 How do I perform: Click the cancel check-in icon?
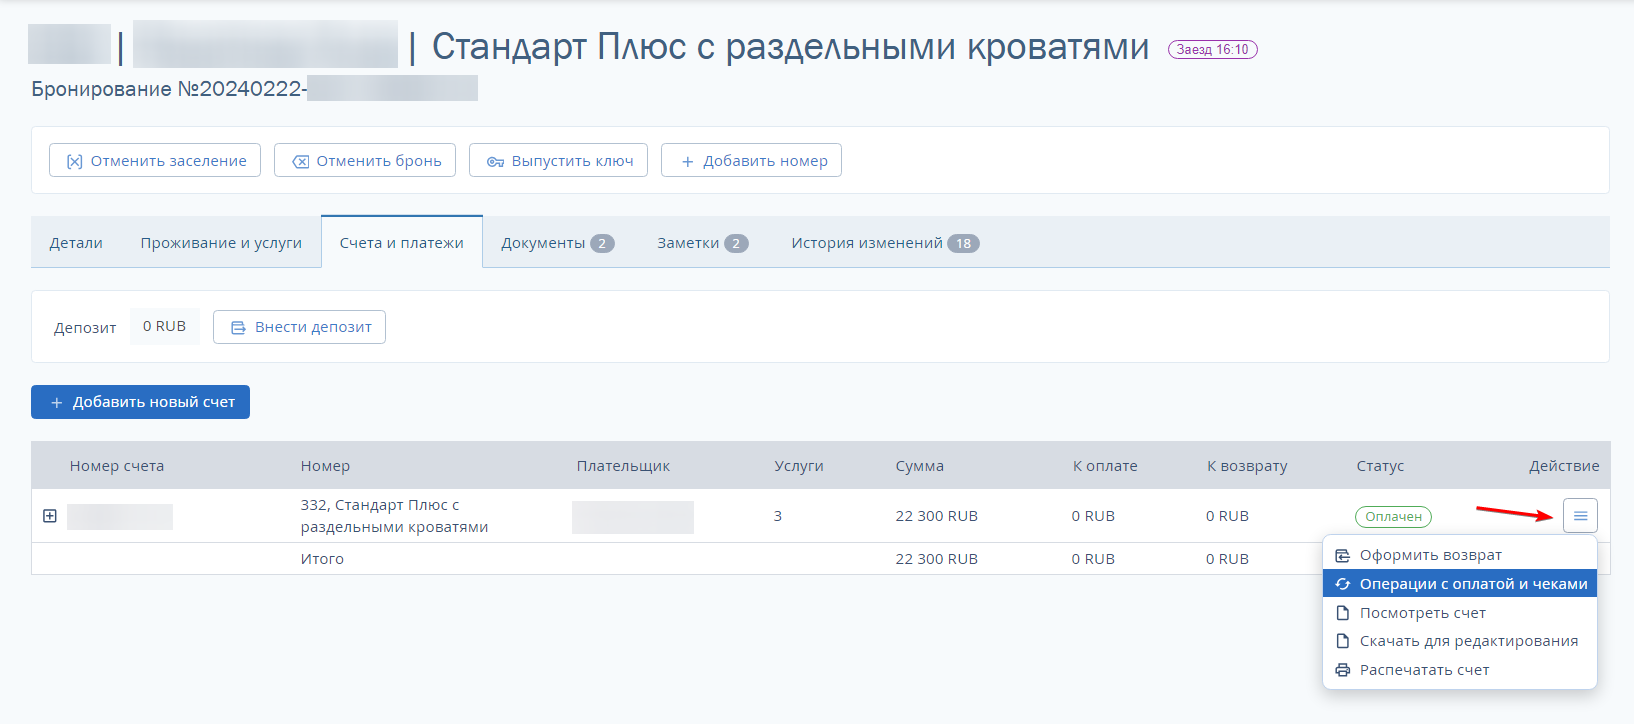click(74, 161)
